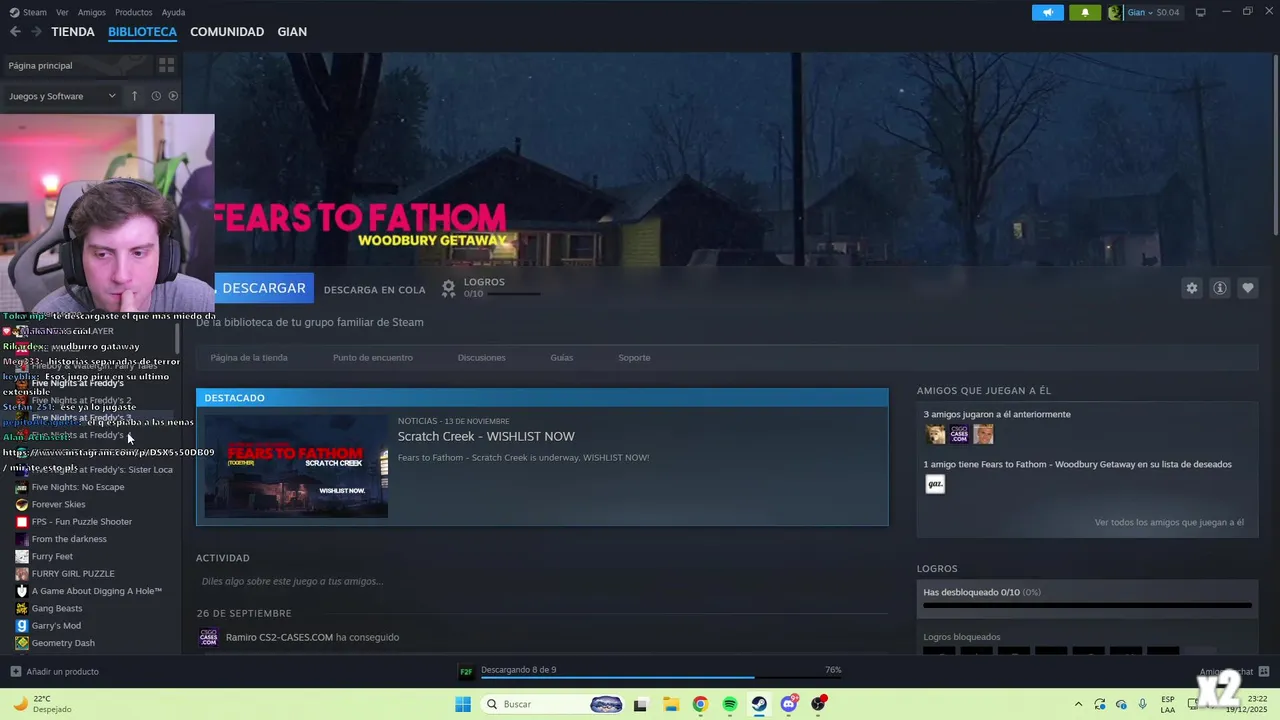
Task: Select Gang Beasts in library list
Action: [57, 608]
